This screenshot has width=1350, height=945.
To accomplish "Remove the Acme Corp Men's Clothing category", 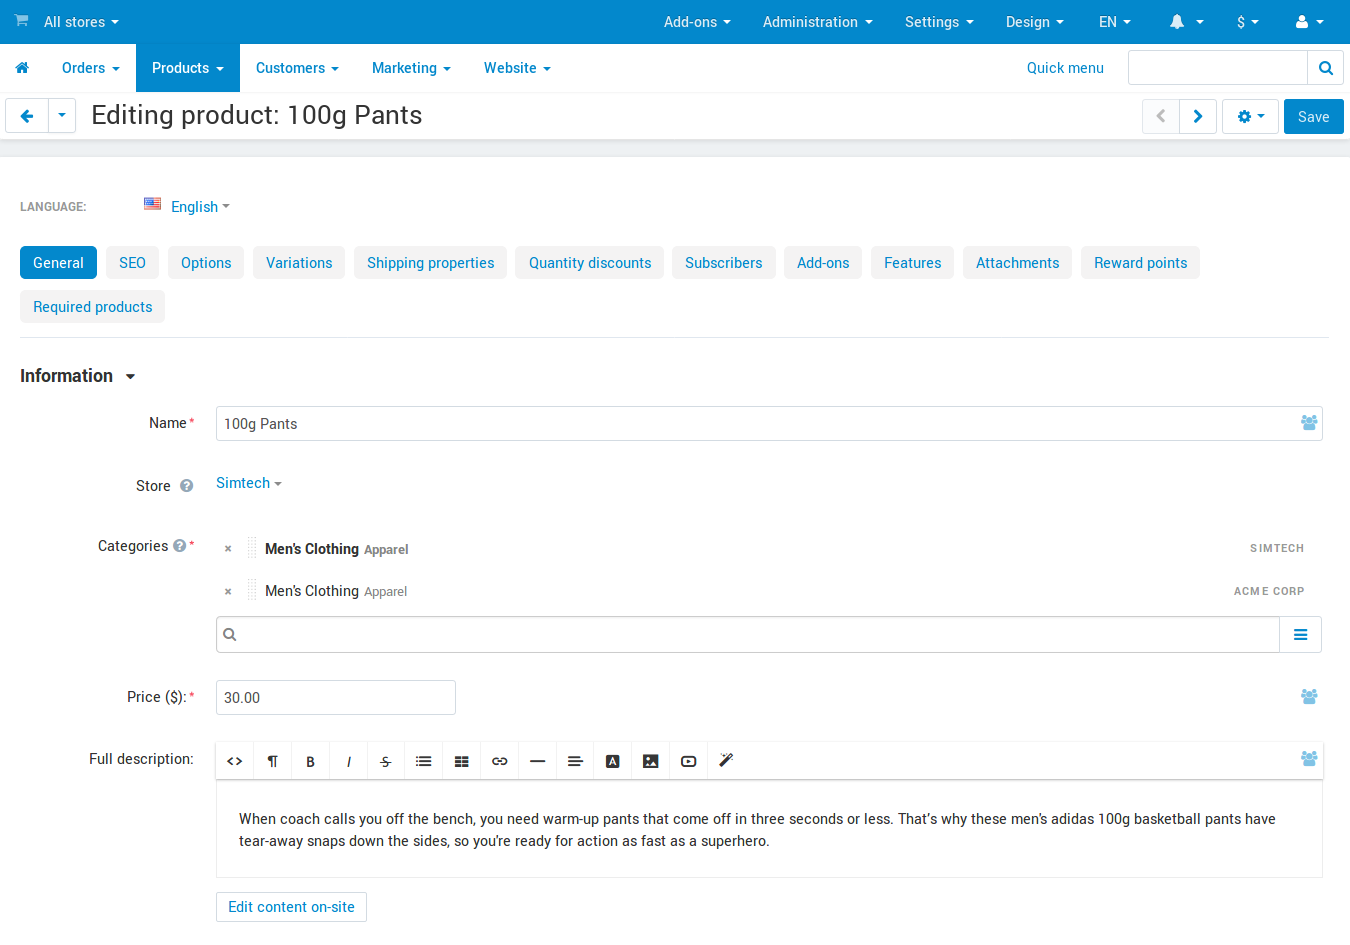I will point(228,592).
